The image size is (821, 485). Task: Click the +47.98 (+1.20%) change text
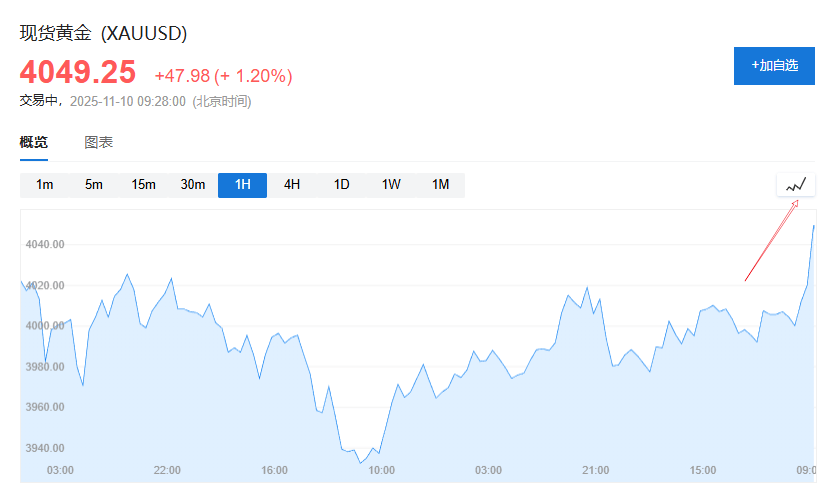pyautogui.click(x=223, y=76)
